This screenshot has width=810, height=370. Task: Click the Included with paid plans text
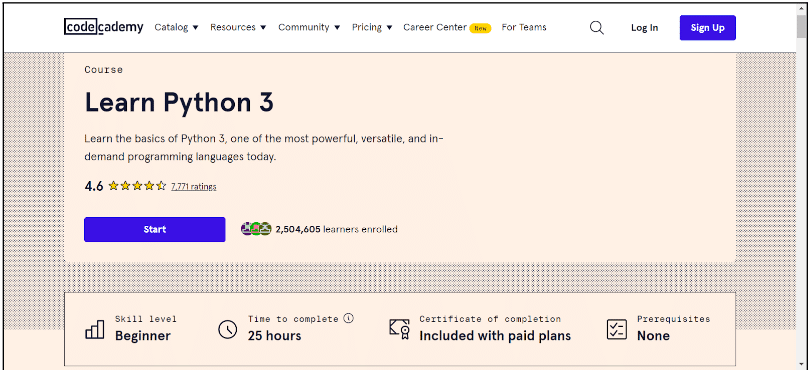tap(495, 336)
